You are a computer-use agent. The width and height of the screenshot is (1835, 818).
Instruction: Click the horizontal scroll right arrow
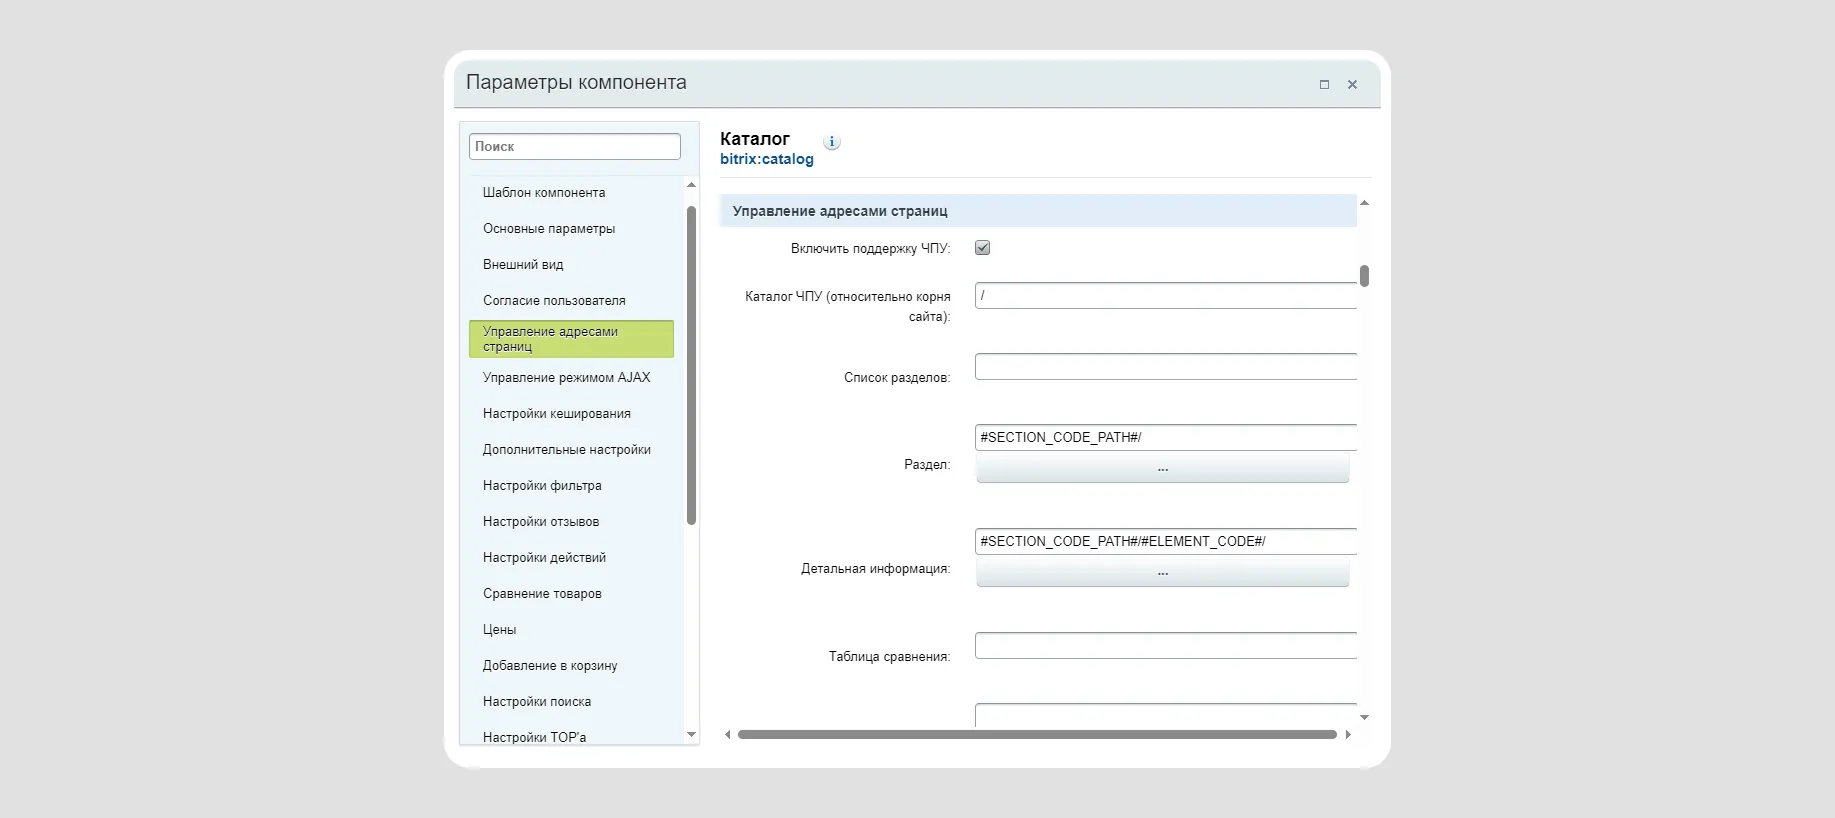[x=1348, y=735]
